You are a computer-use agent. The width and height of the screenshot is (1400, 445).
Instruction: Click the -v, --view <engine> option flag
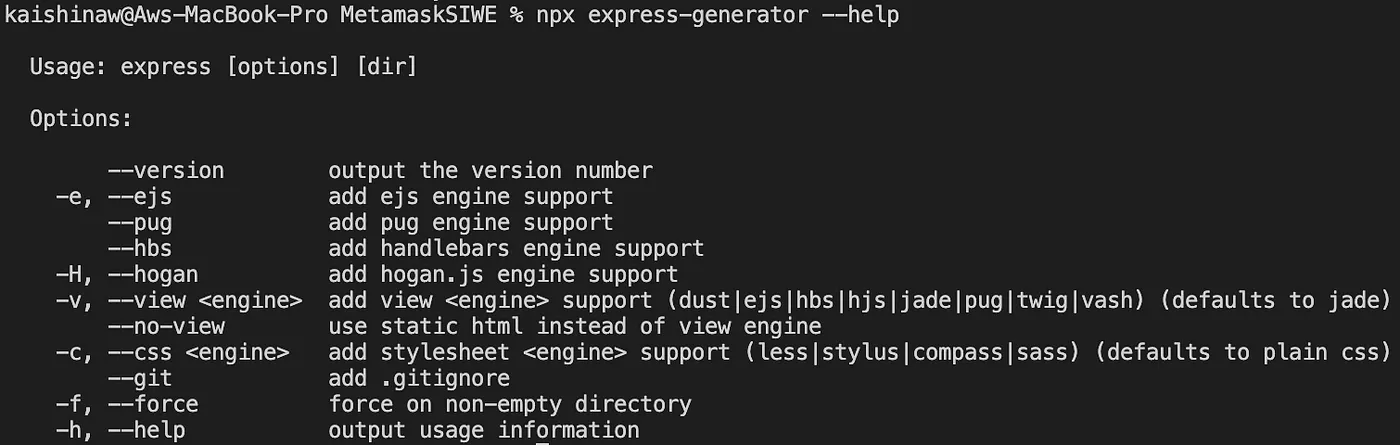(x=179, y=300)
